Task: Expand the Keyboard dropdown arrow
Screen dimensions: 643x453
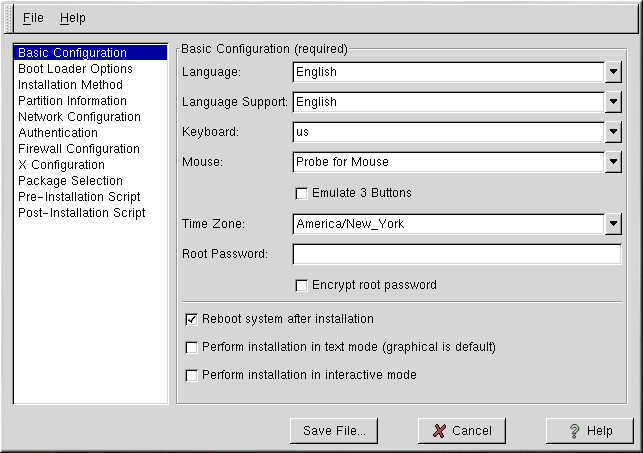Action: 613,132
